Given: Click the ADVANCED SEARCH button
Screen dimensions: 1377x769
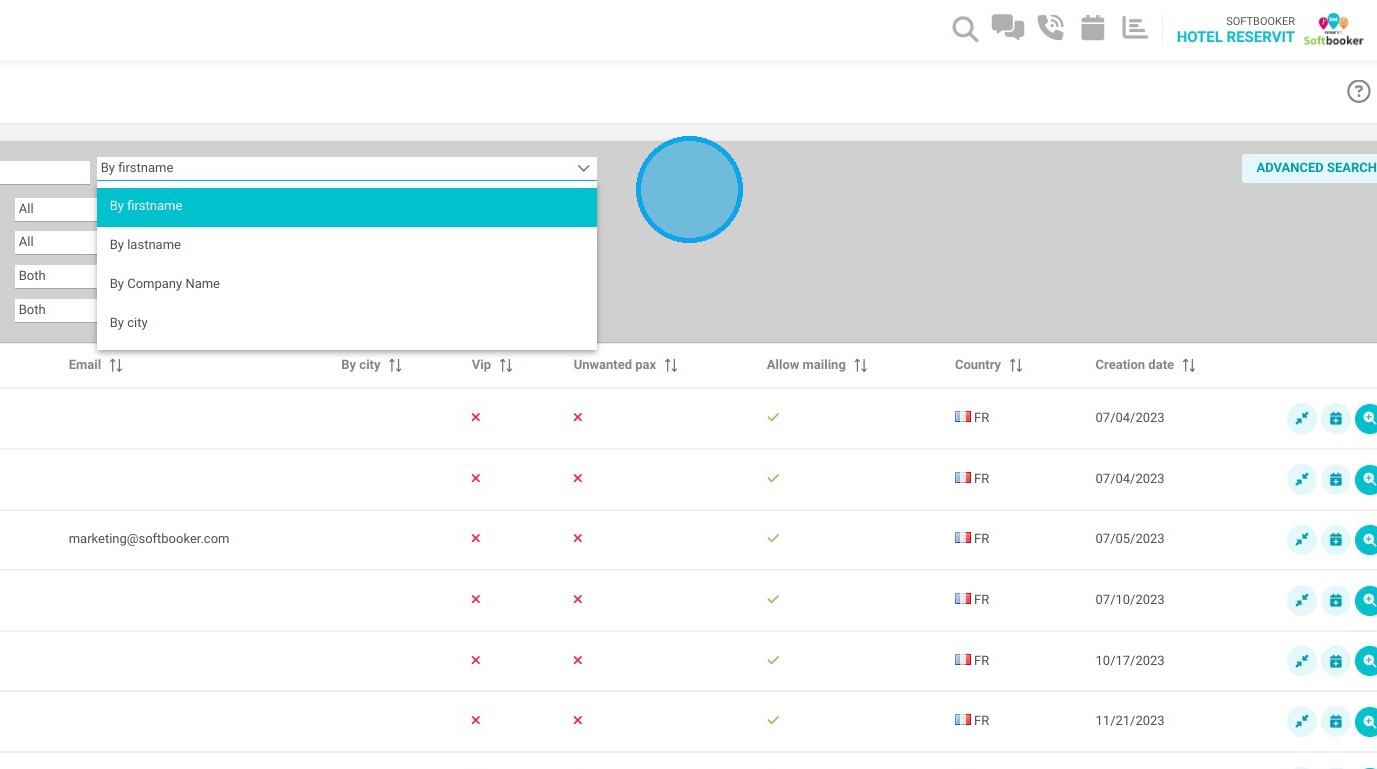Looking at the screenshot, I should (1310, 168).
